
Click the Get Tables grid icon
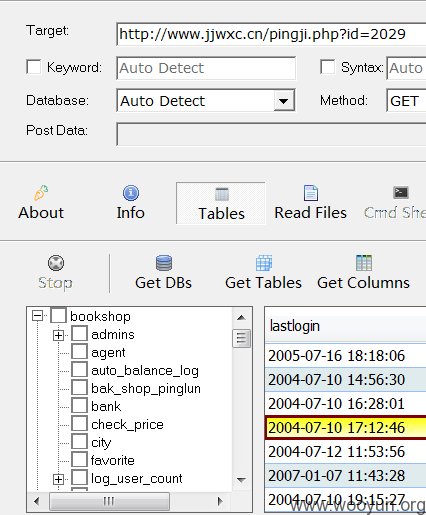tap(264, 263)
